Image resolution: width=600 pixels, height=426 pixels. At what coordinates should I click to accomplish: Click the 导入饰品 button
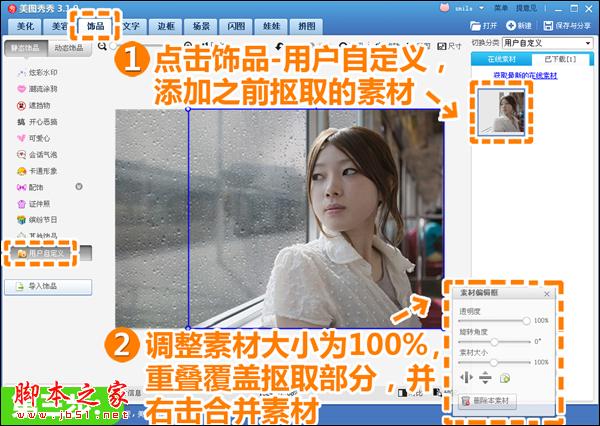pos(48,287)
